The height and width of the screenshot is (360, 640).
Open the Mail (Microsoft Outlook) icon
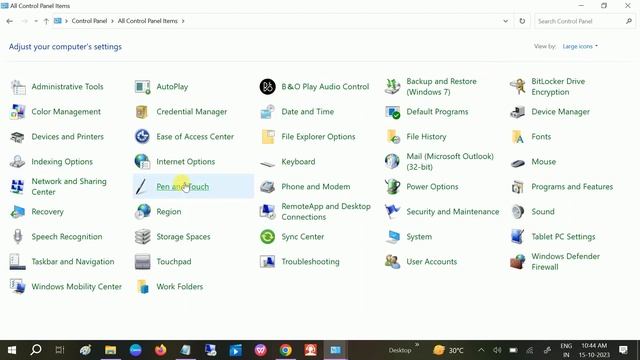(392, 162)
